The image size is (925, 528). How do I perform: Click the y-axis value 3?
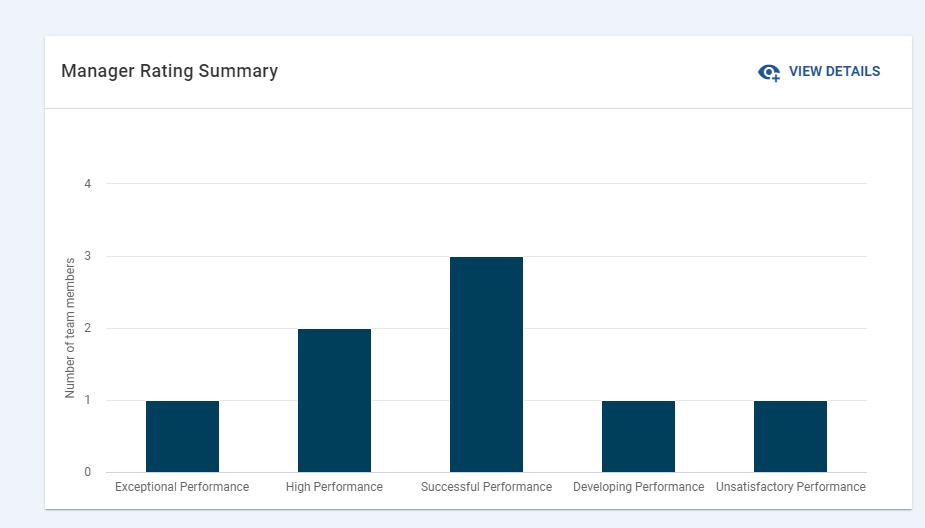pos(88,256)
